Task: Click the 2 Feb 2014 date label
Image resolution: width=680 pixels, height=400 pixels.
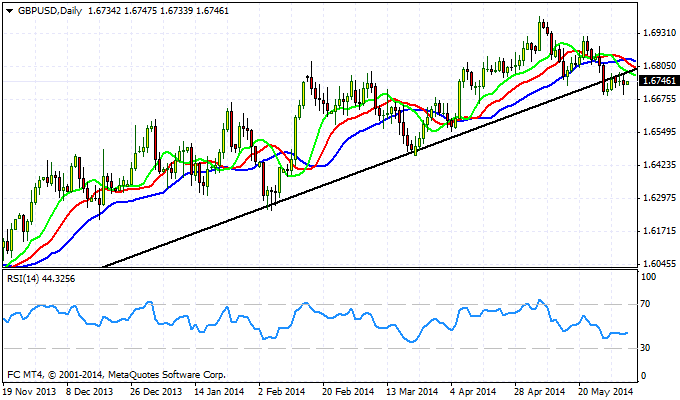Action: [x=282, y=391]
